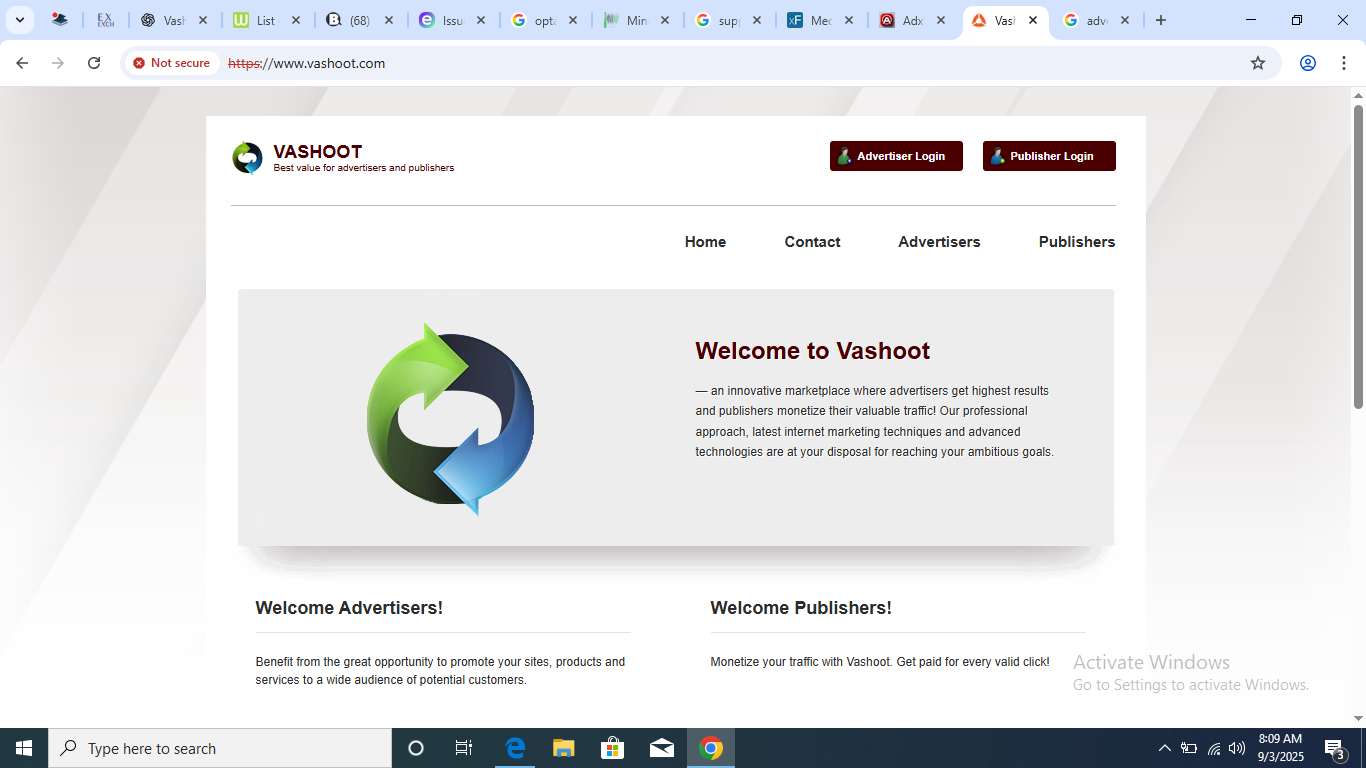Switch to the "opt" Google tab
The height and width of the screenshot is (768, 1366).
click(545, 20)
